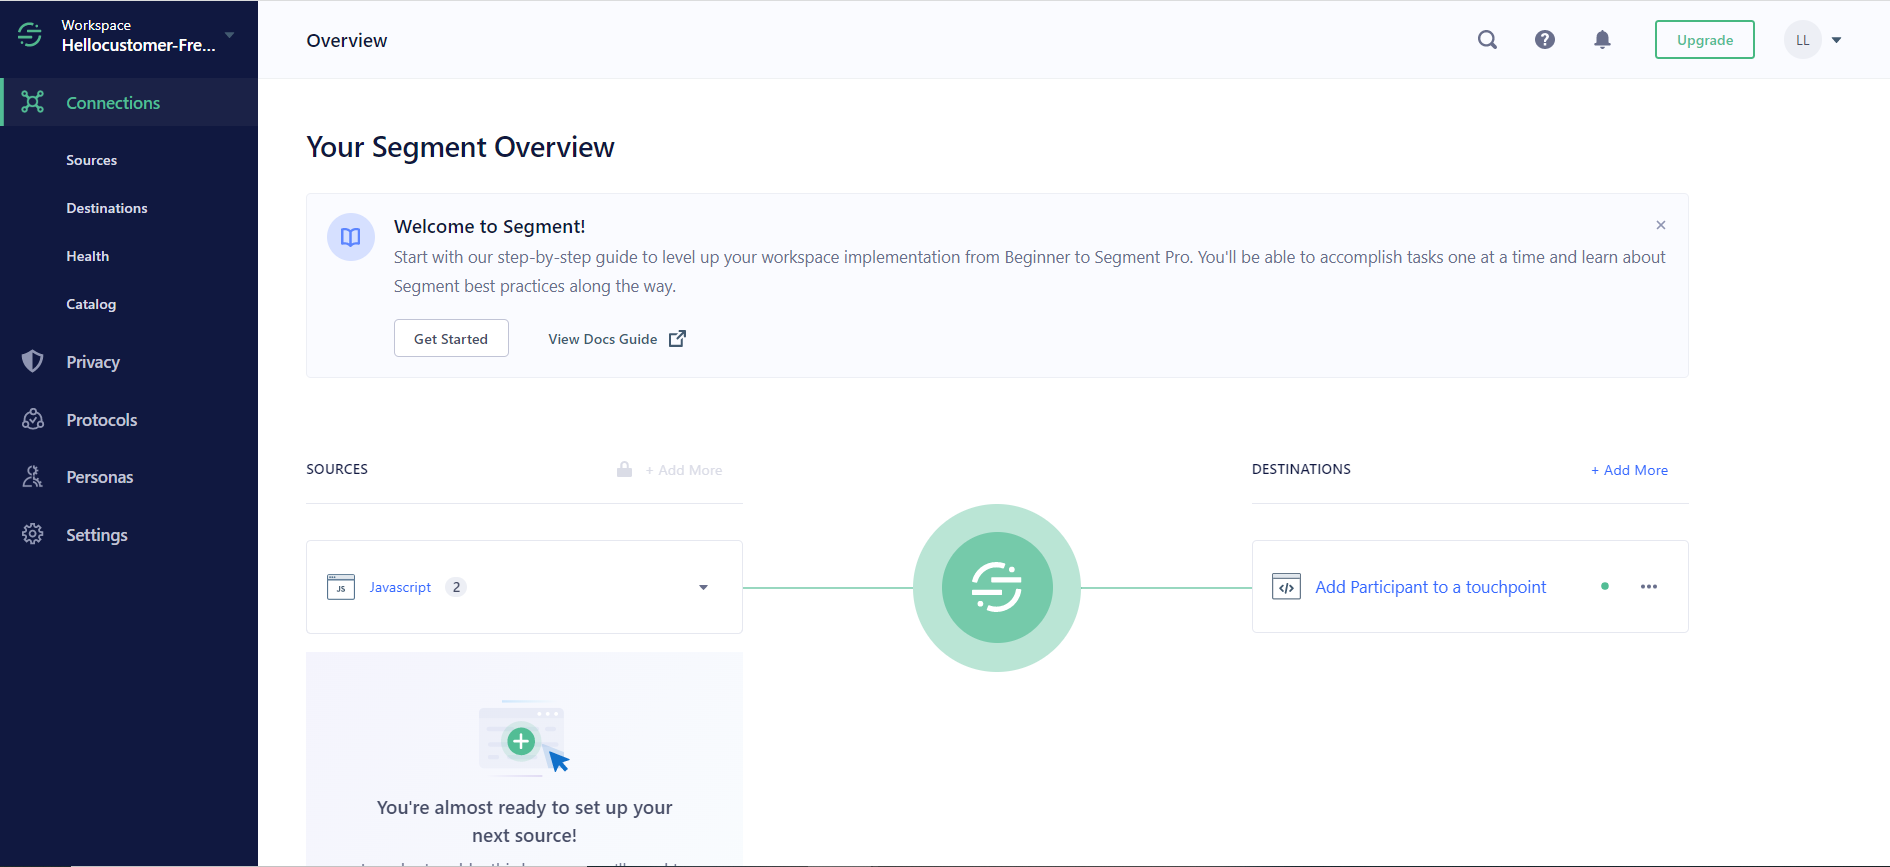1890x867 pixels.
Task: Click the Your Segment Overview heading
Action: click(460, 147)
